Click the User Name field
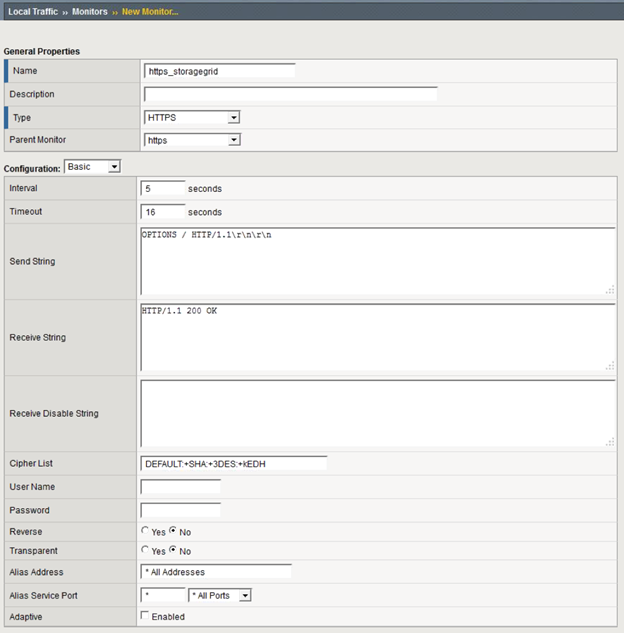 (x=180, y=487)
